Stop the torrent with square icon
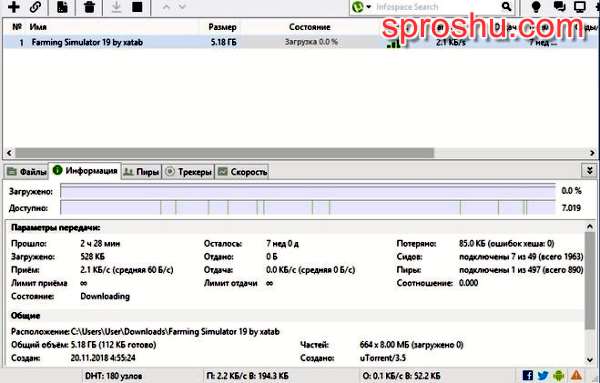Screen dimensions: 600x383 coord(137,7)
